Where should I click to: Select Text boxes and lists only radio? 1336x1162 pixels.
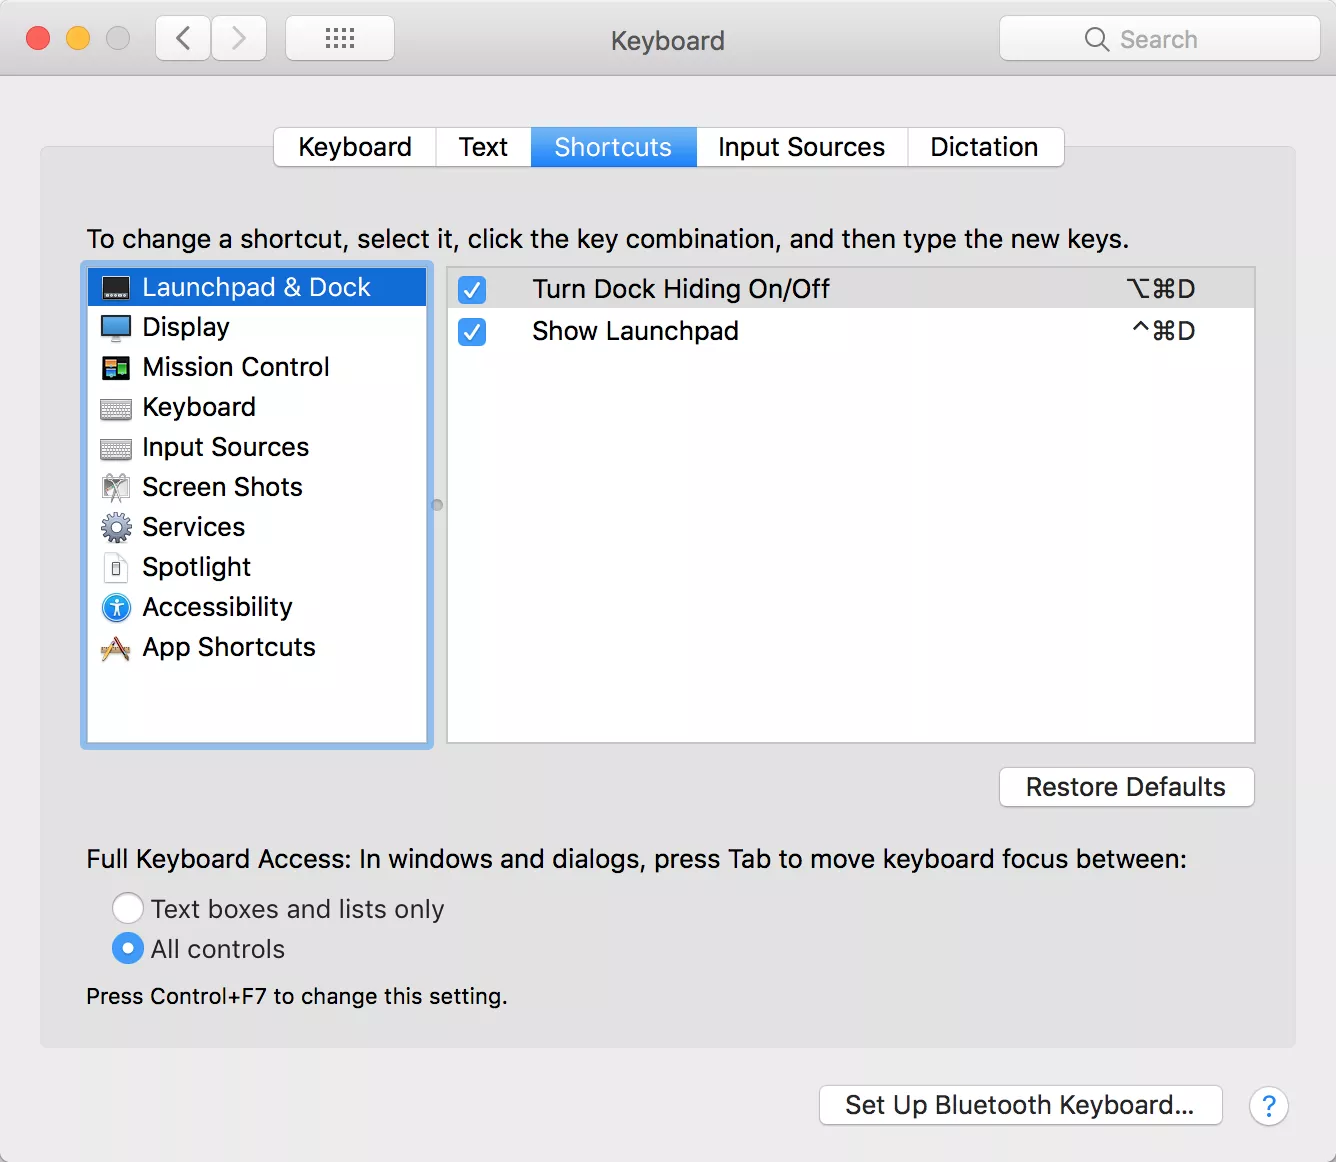coord(127,908)
